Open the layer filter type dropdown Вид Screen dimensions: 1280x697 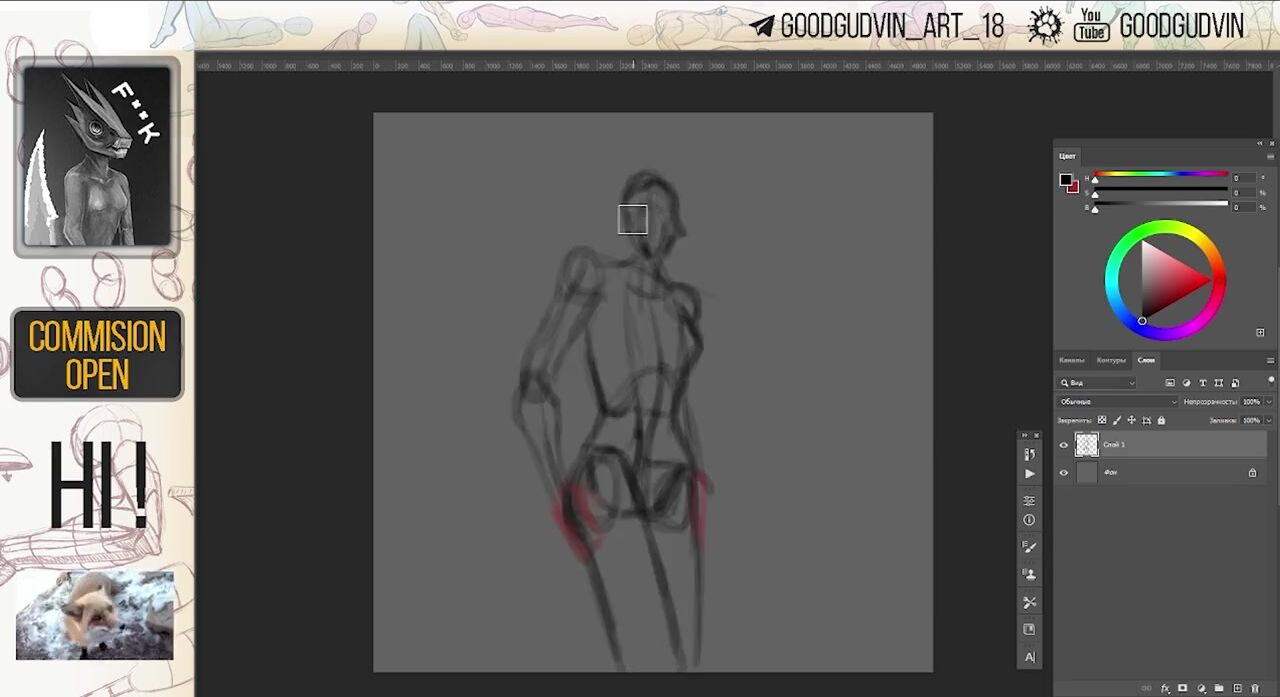coord(1097,383)
